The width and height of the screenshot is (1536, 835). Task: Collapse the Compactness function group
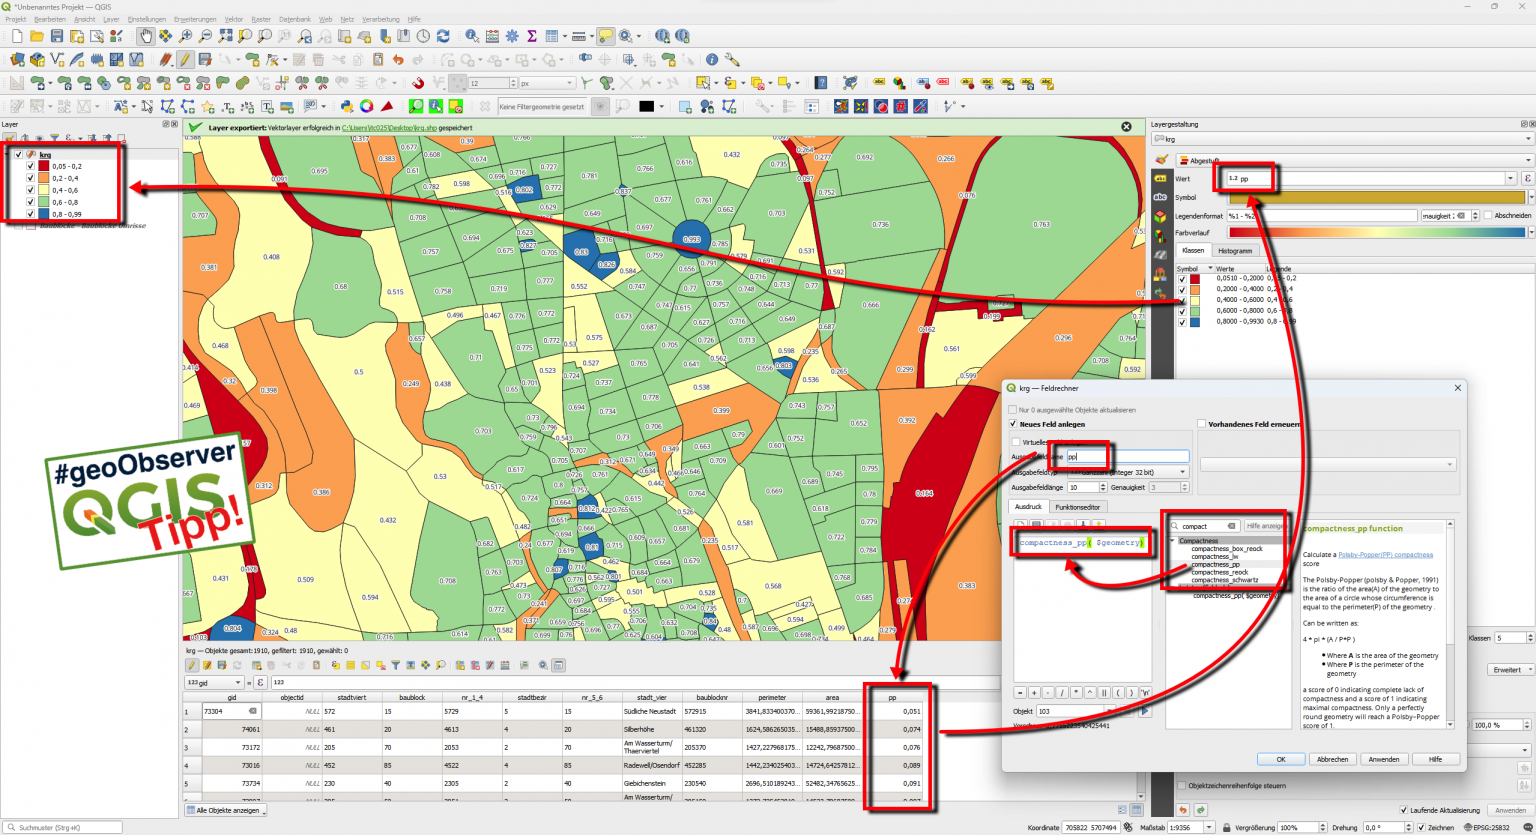(x=1173, y=540)
